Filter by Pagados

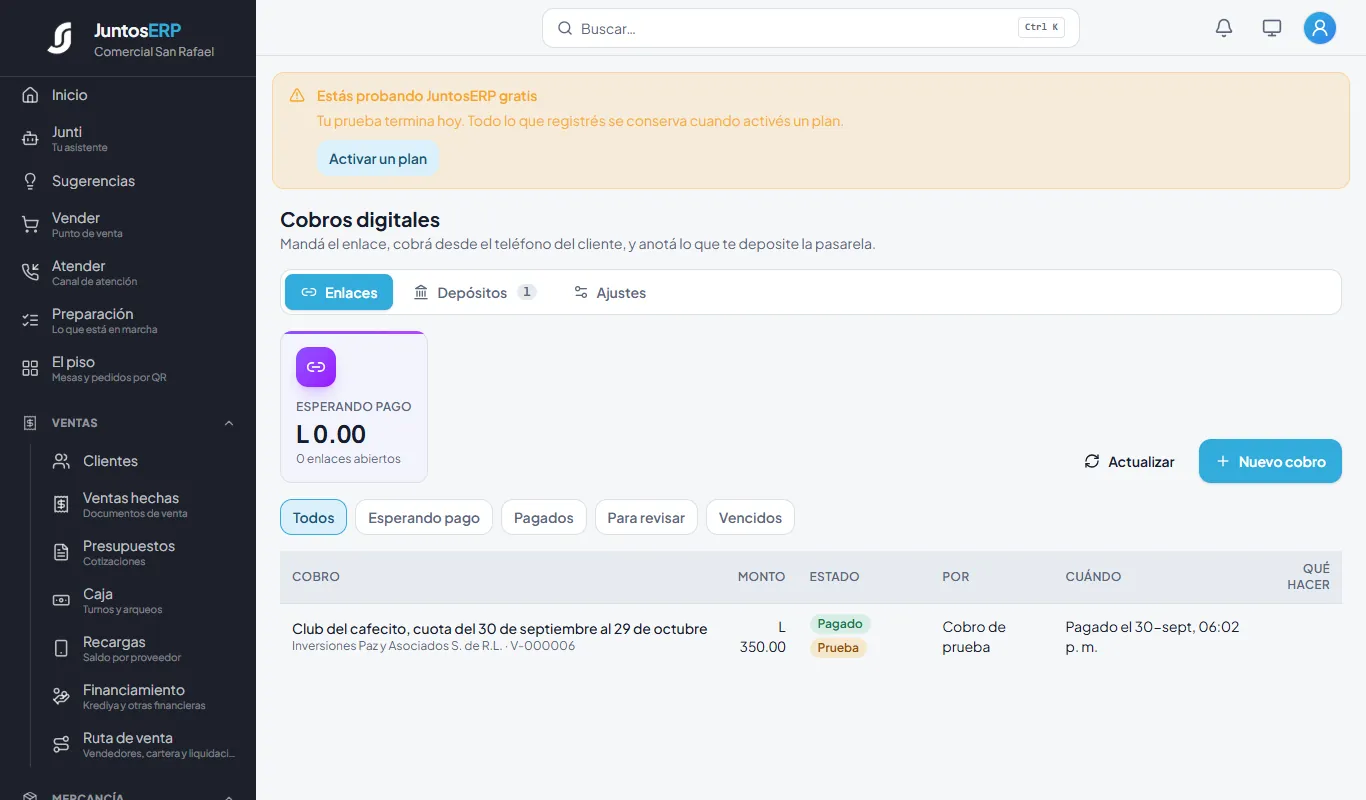pyautogui.click(x=544, y=517)
